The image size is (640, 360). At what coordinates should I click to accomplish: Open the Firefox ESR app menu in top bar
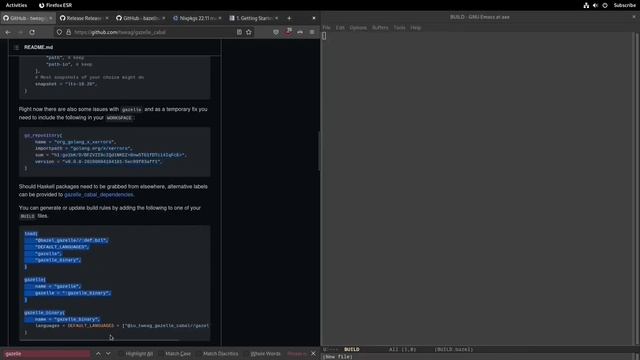[x=55, y=5]
